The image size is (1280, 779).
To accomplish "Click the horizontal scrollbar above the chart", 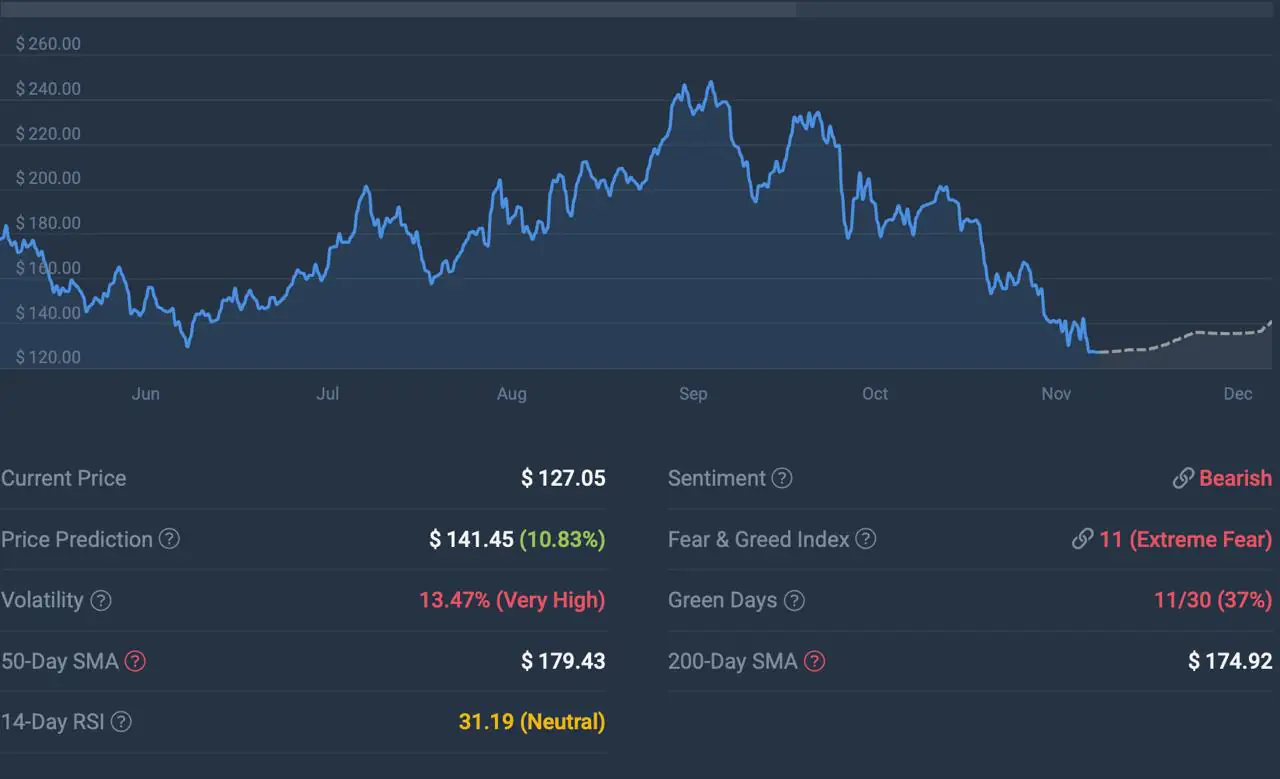I will coord(398,9).
